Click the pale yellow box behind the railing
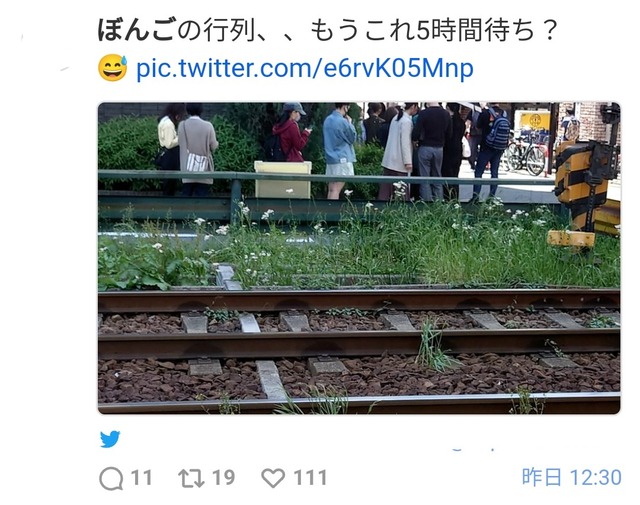Viewport: 640px width, 505px height. [283, 180]
